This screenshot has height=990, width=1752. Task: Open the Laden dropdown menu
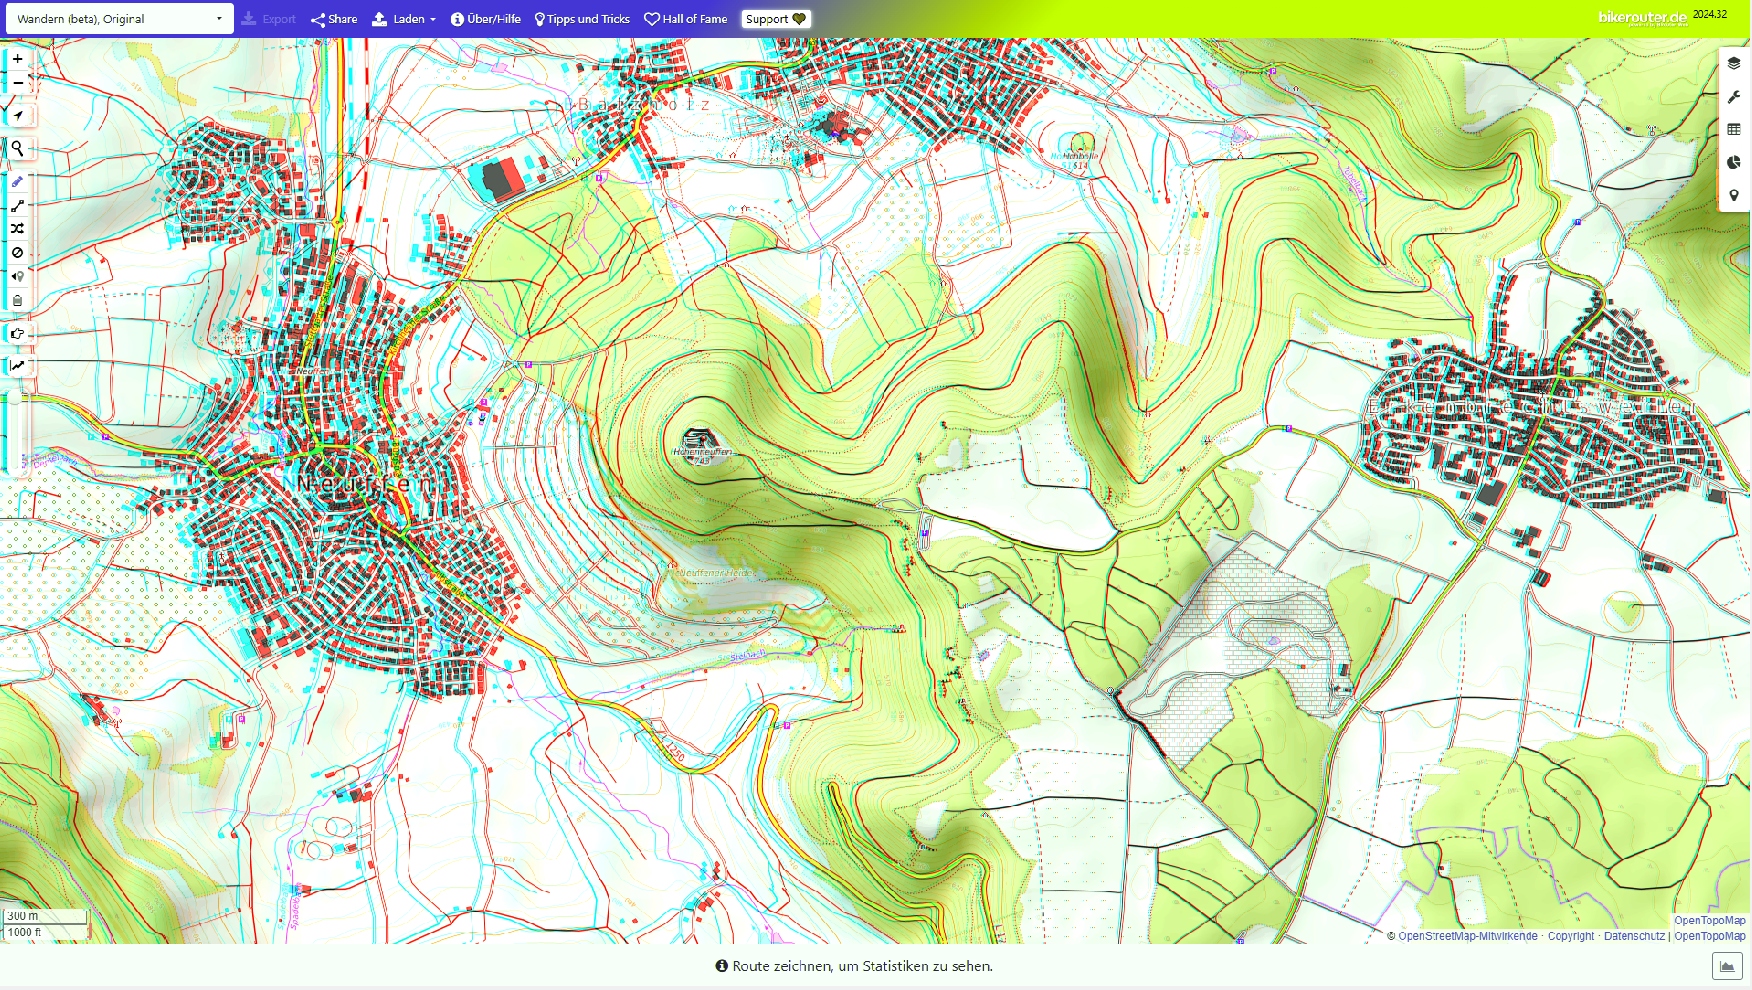tap(404, 19)
